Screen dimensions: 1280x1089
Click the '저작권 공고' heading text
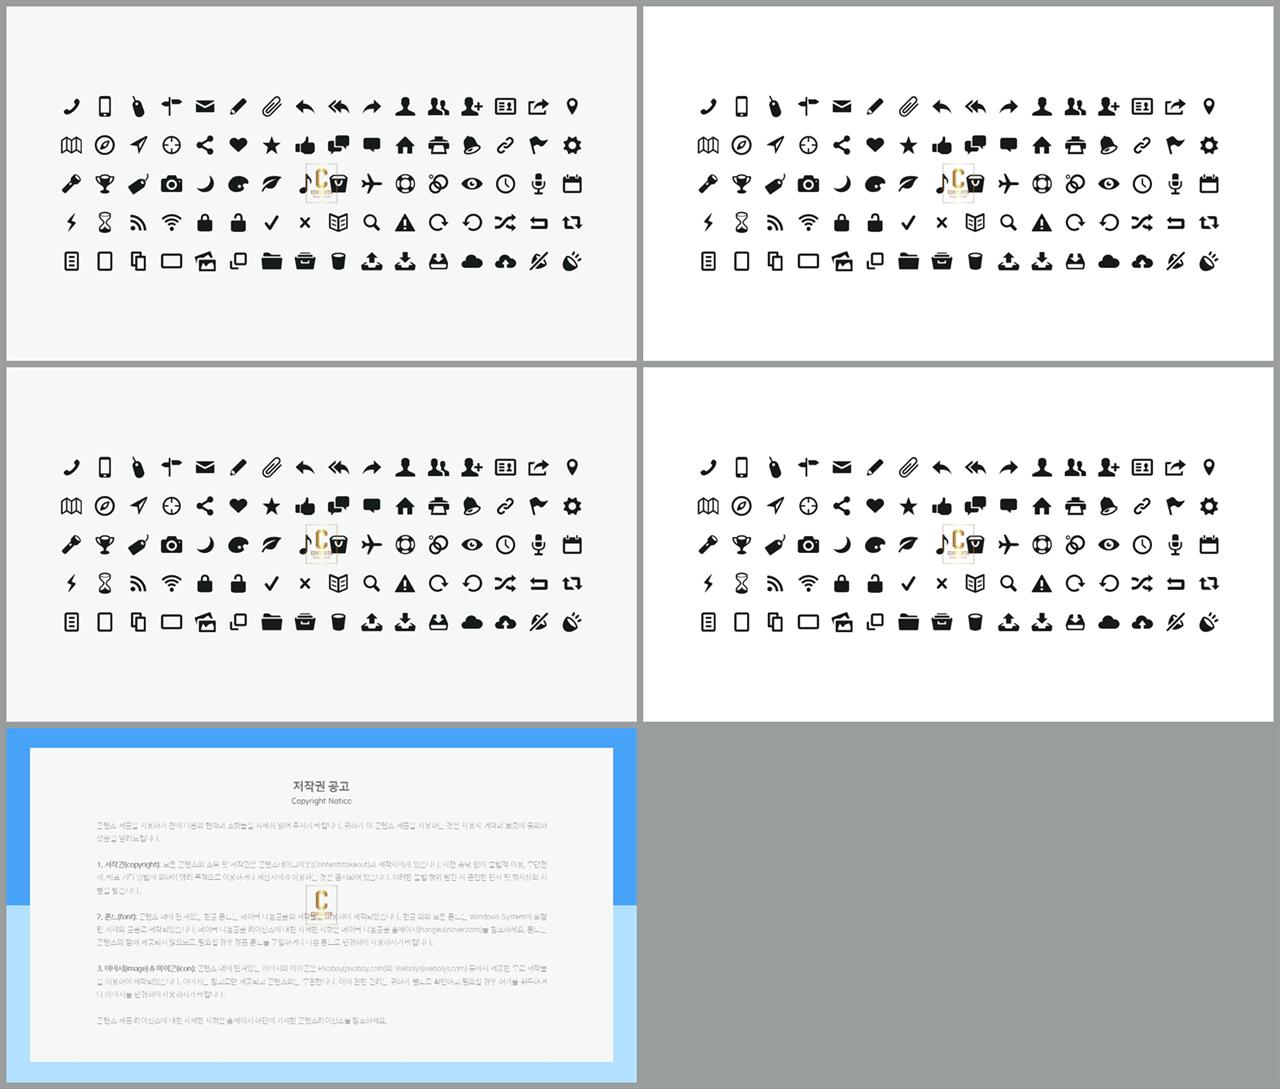[321, 786]
